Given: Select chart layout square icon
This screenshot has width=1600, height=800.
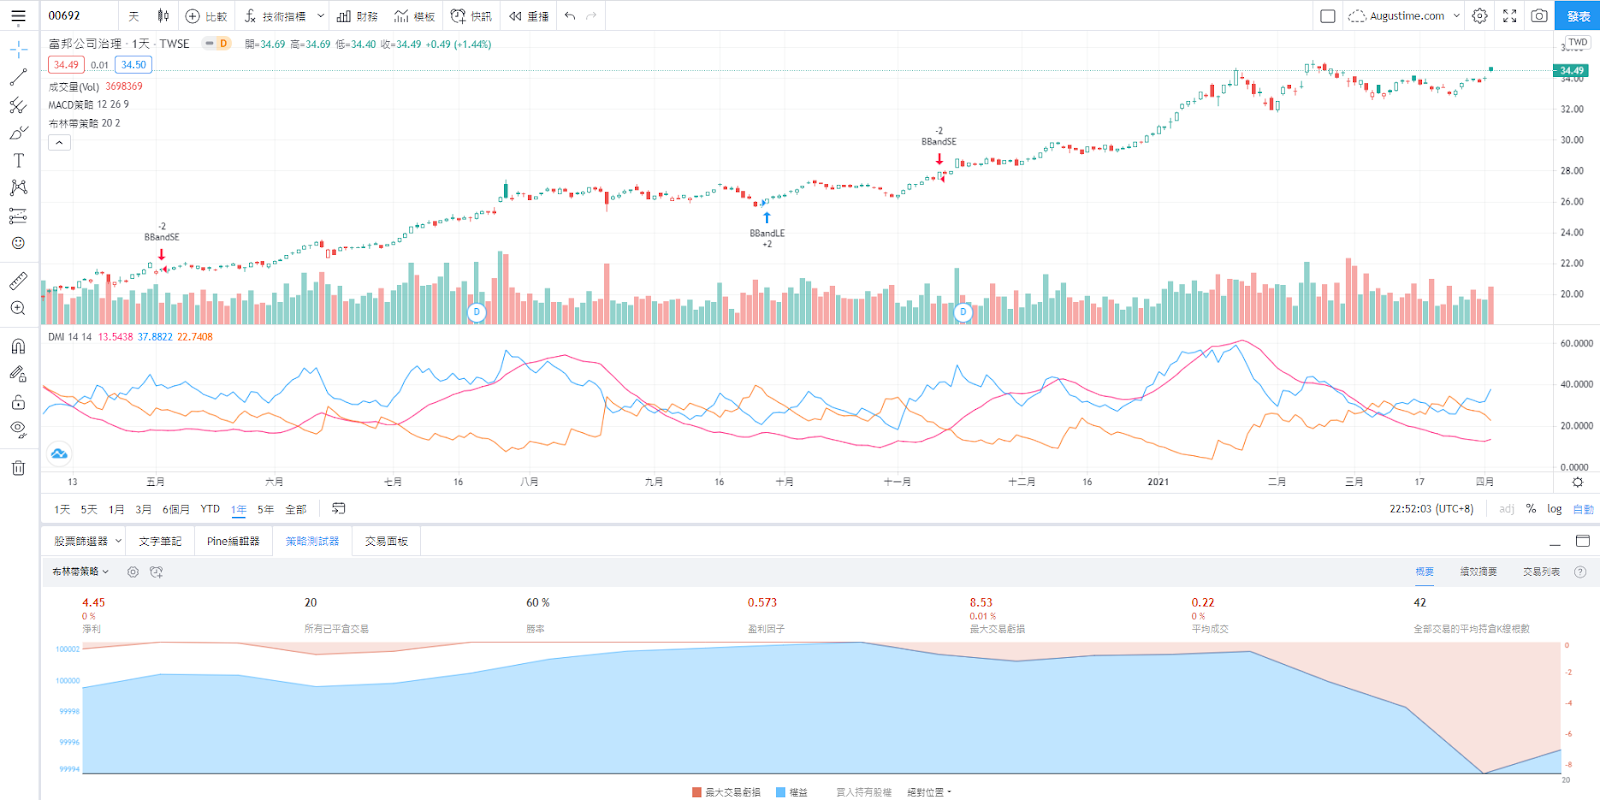Looking at the screenshot, I should tap(1328, 16).
